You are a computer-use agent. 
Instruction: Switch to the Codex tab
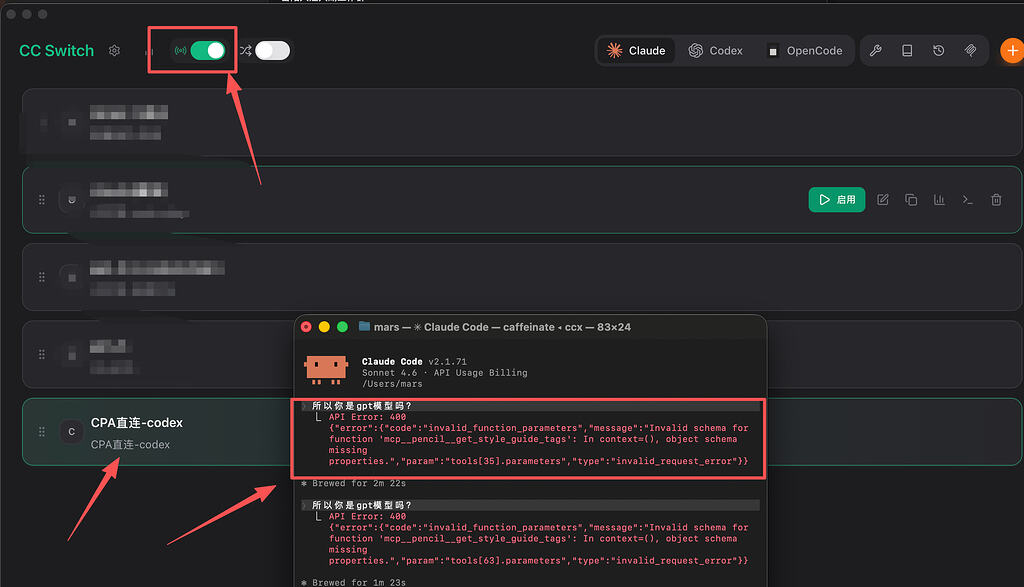[716, 50]
